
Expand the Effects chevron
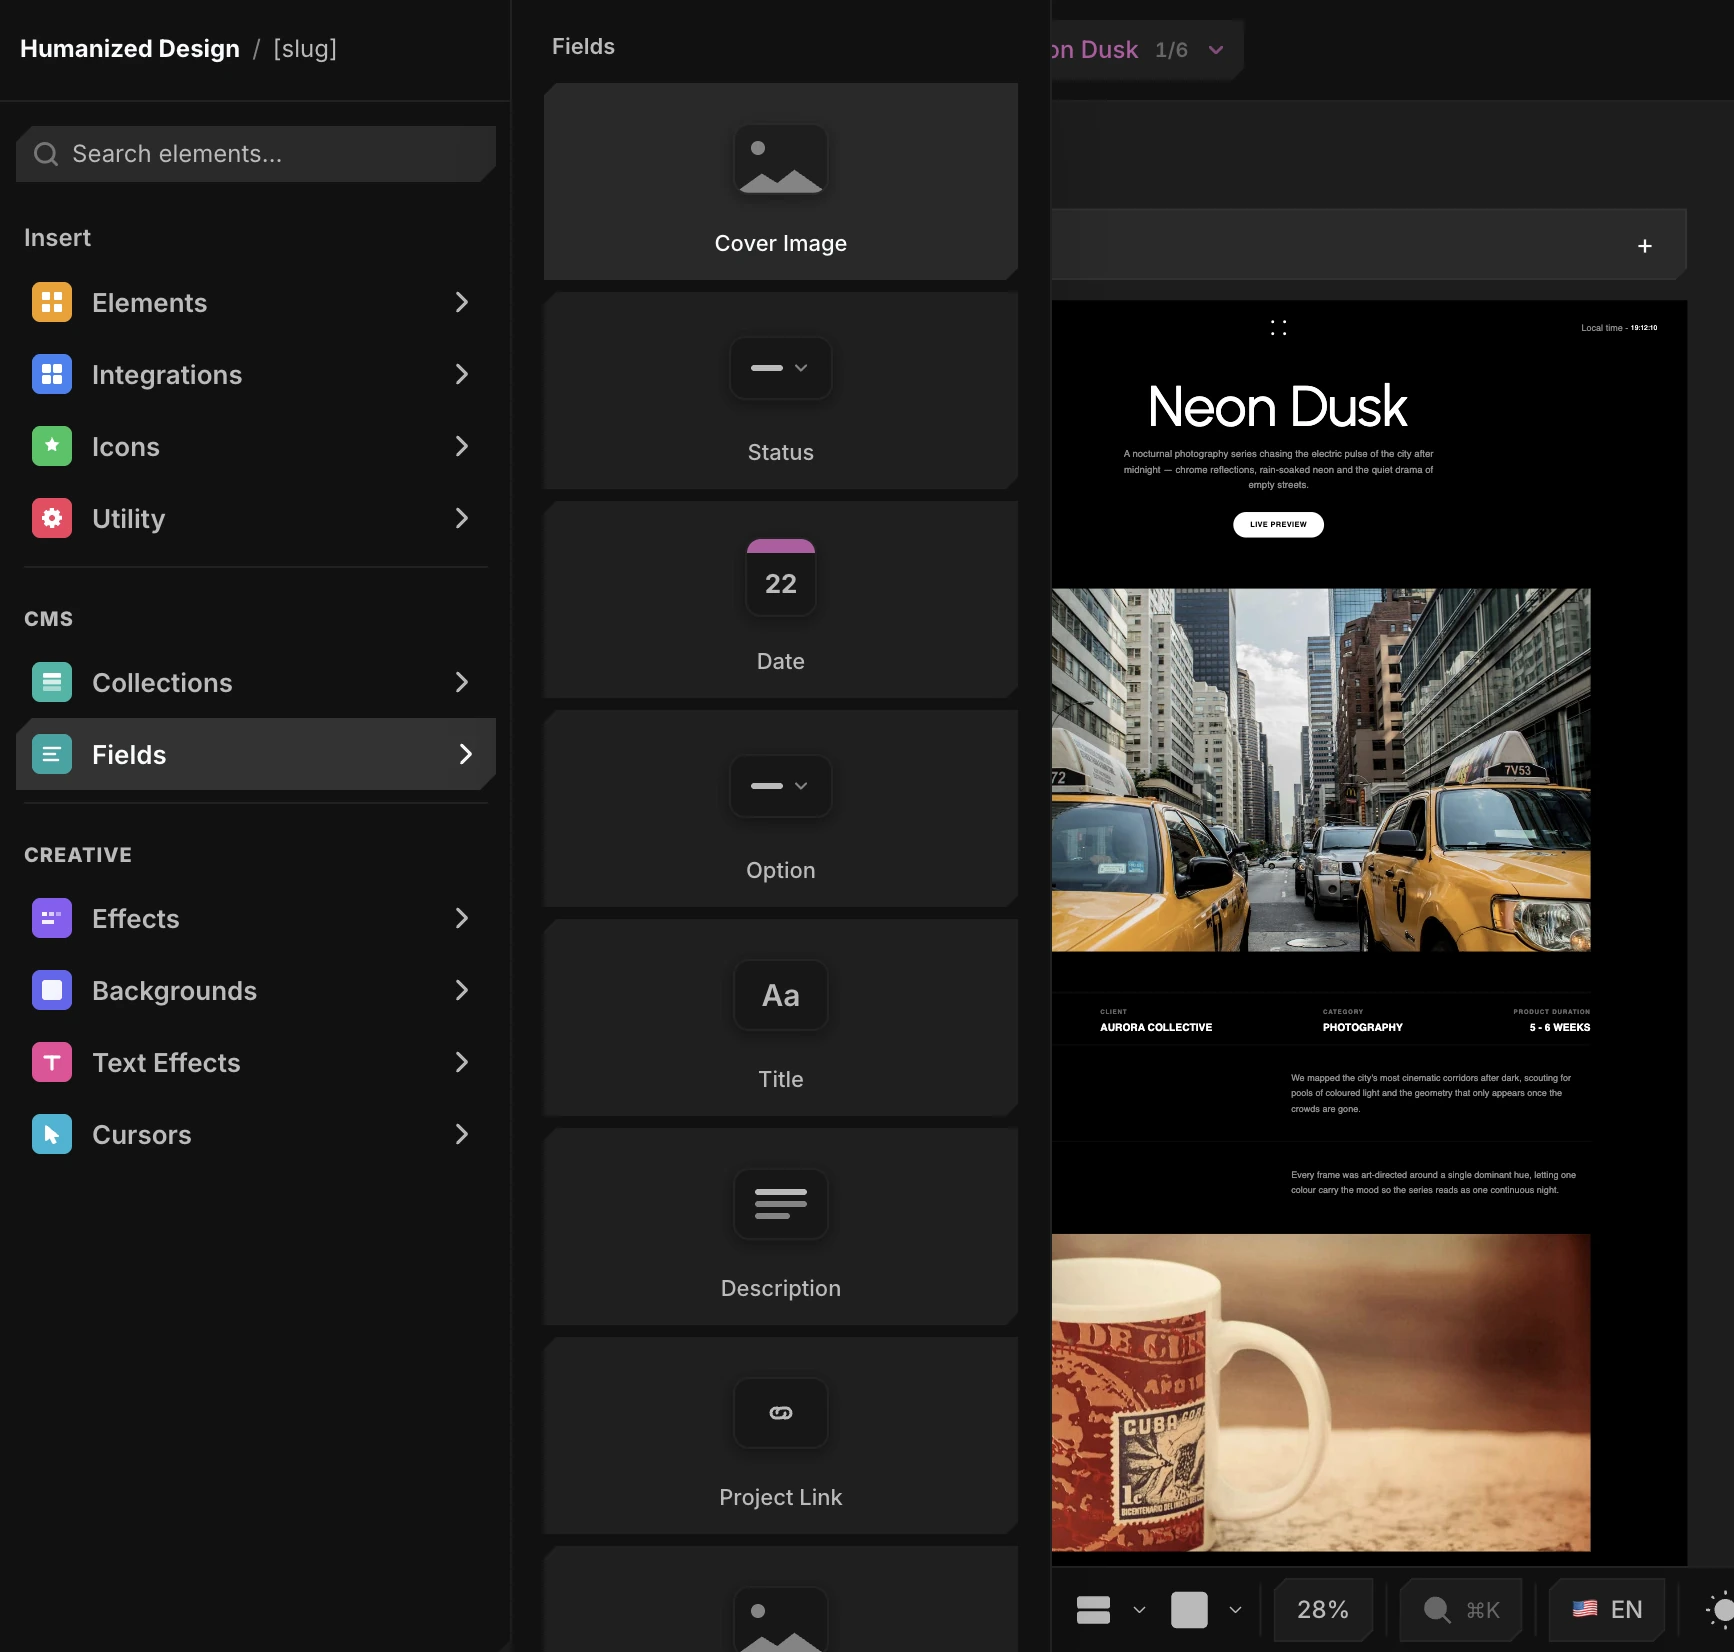(x=462, y=918)
